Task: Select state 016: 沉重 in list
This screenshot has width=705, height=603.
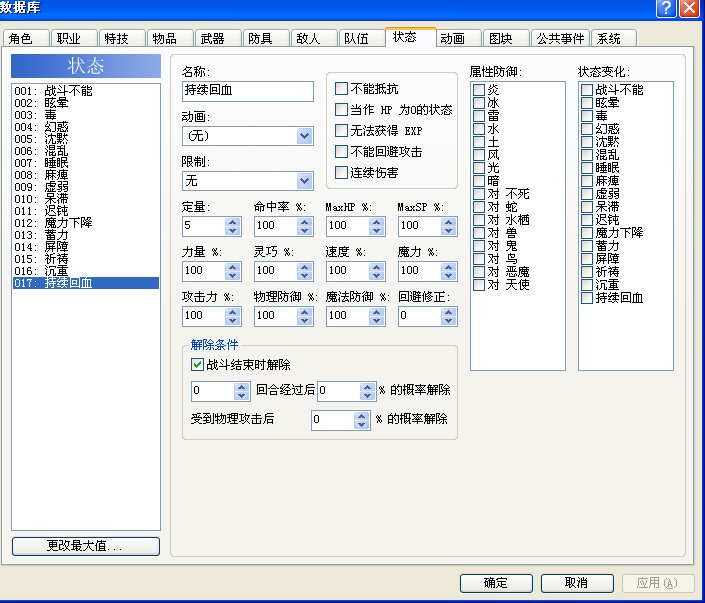Action: point(86,271)
